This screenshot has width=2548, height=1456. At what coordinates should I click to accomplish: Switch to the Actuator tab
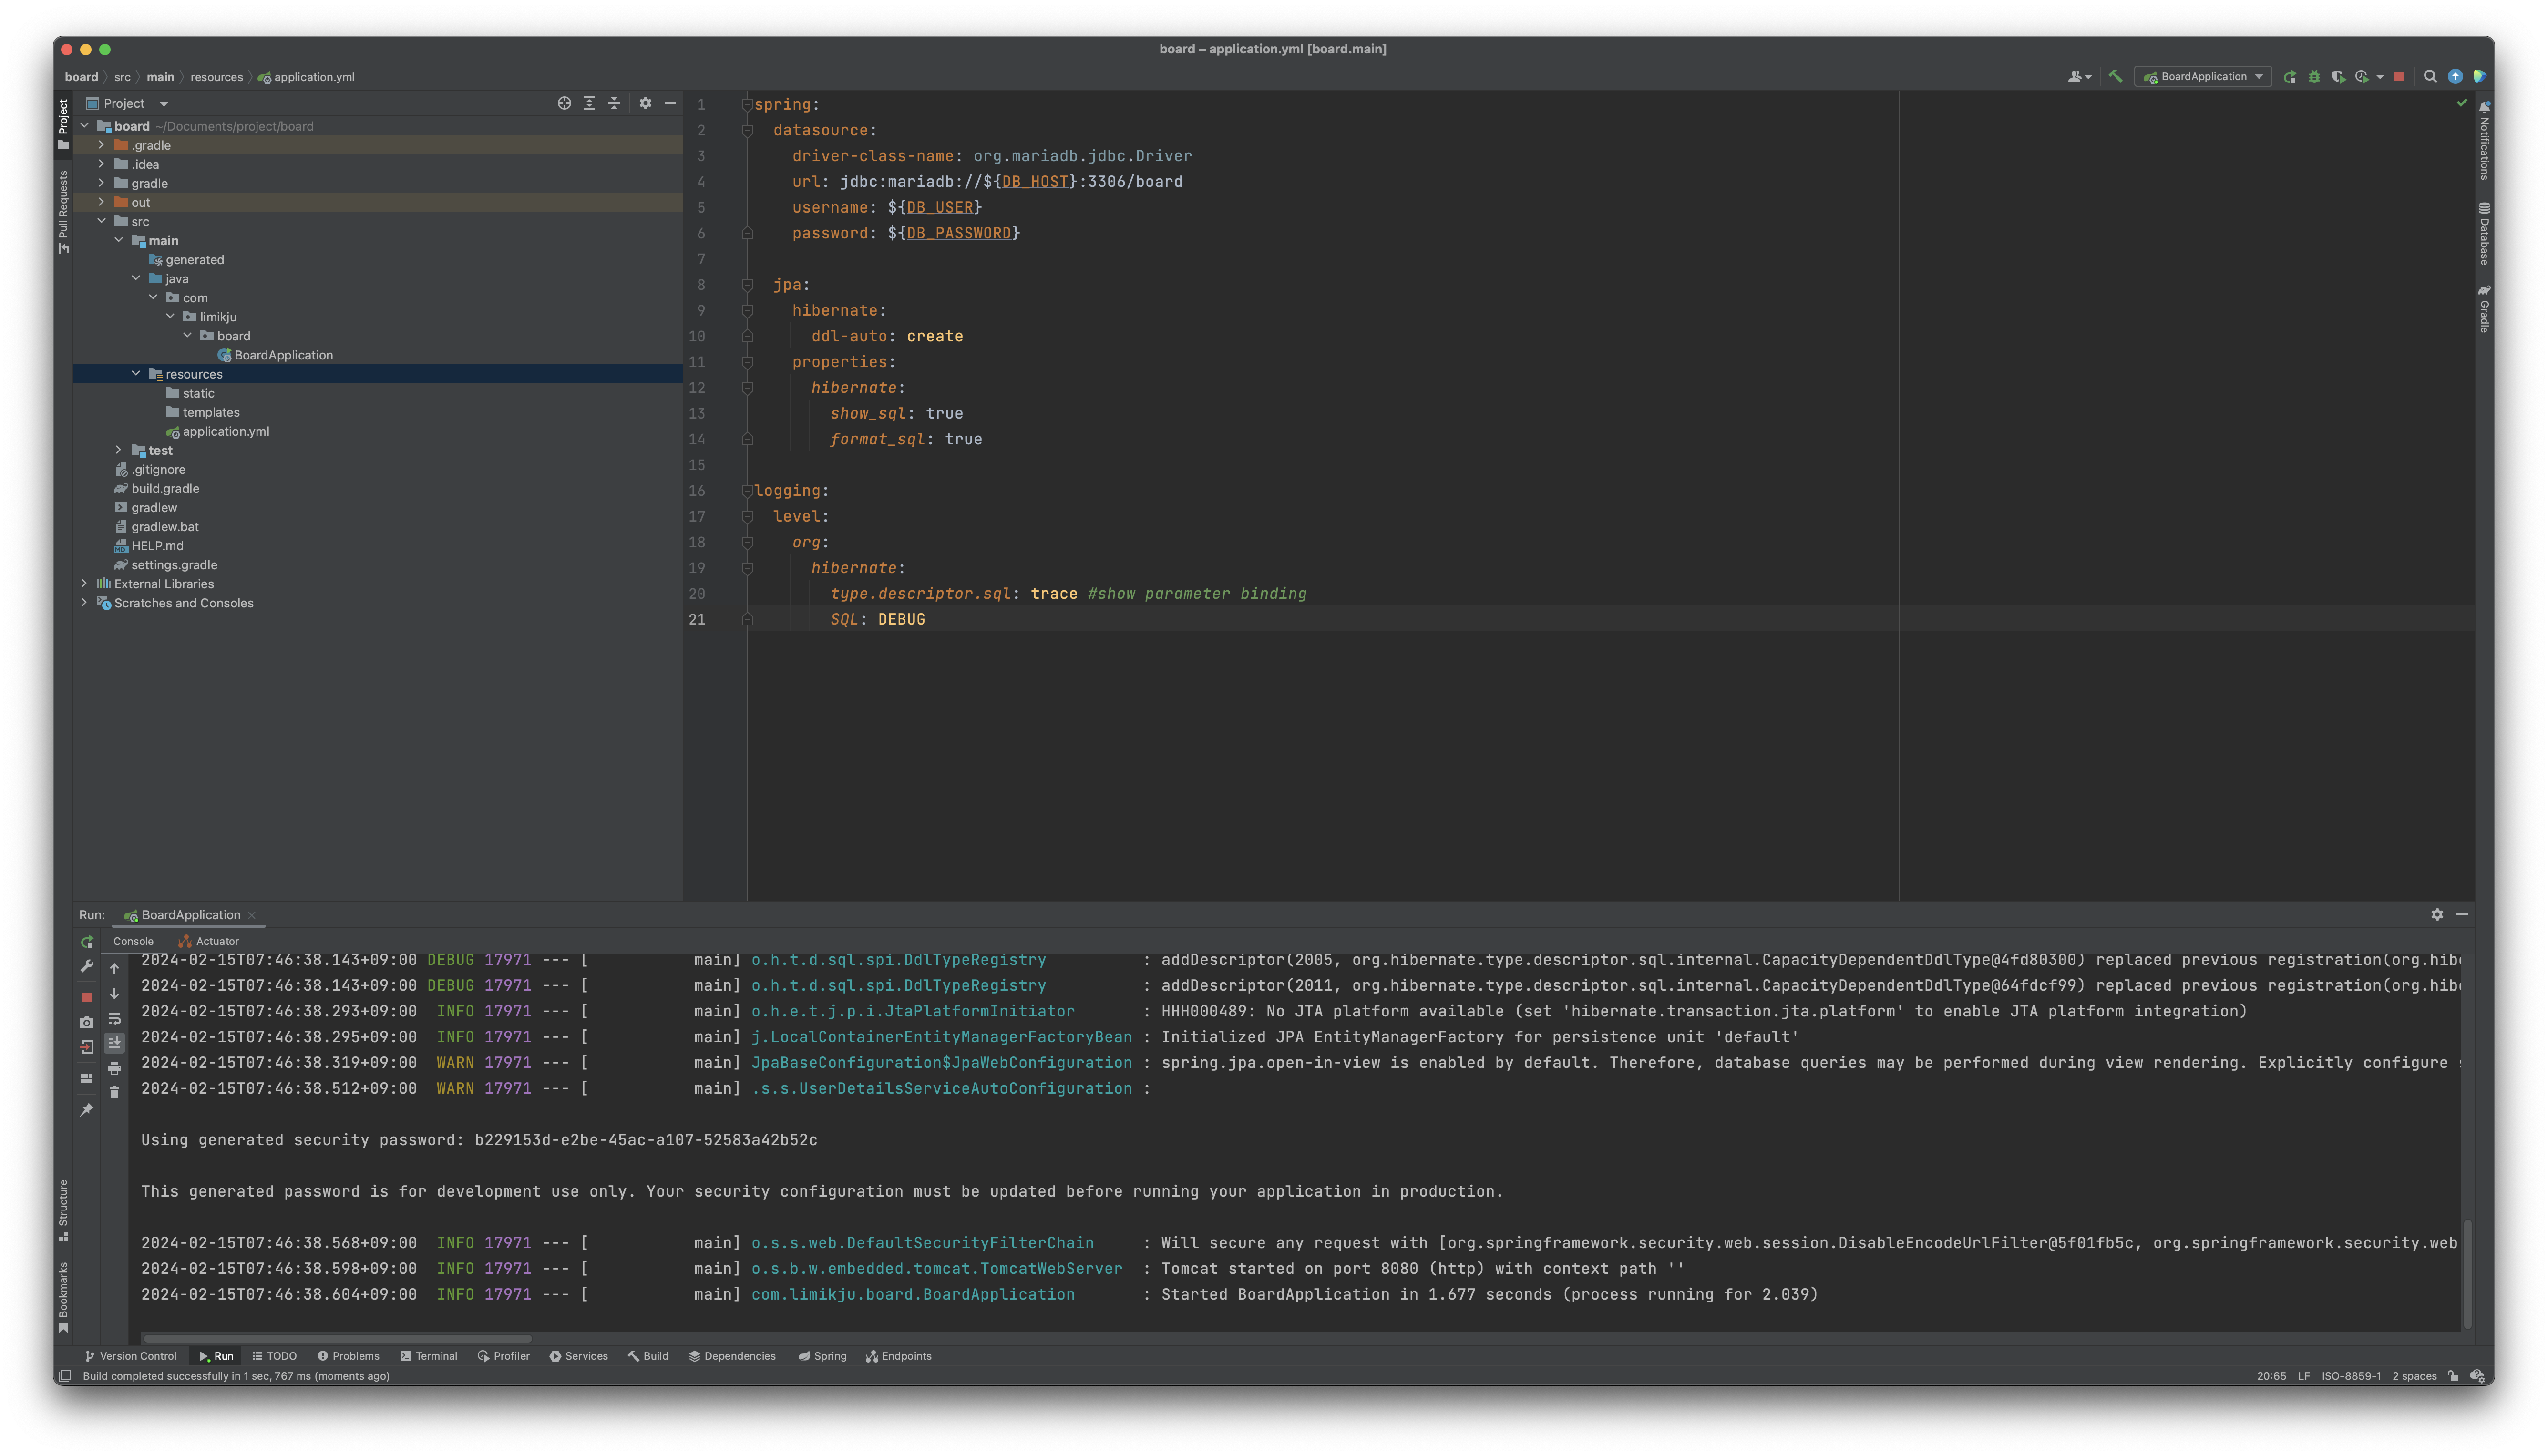click(x=209, y=941)
